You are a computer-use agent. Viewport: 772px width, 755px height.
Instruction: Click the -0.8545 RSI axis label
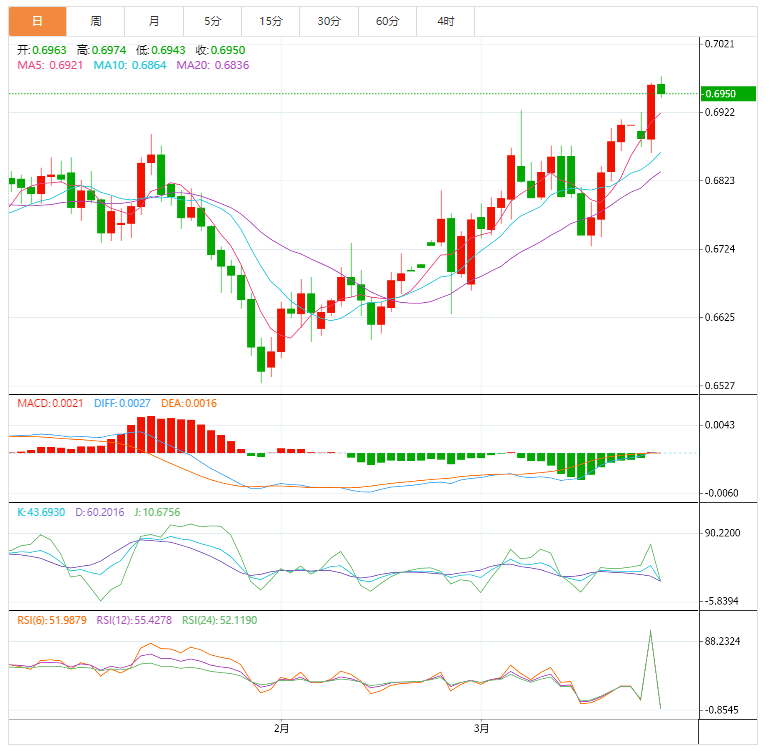[721, 710]
